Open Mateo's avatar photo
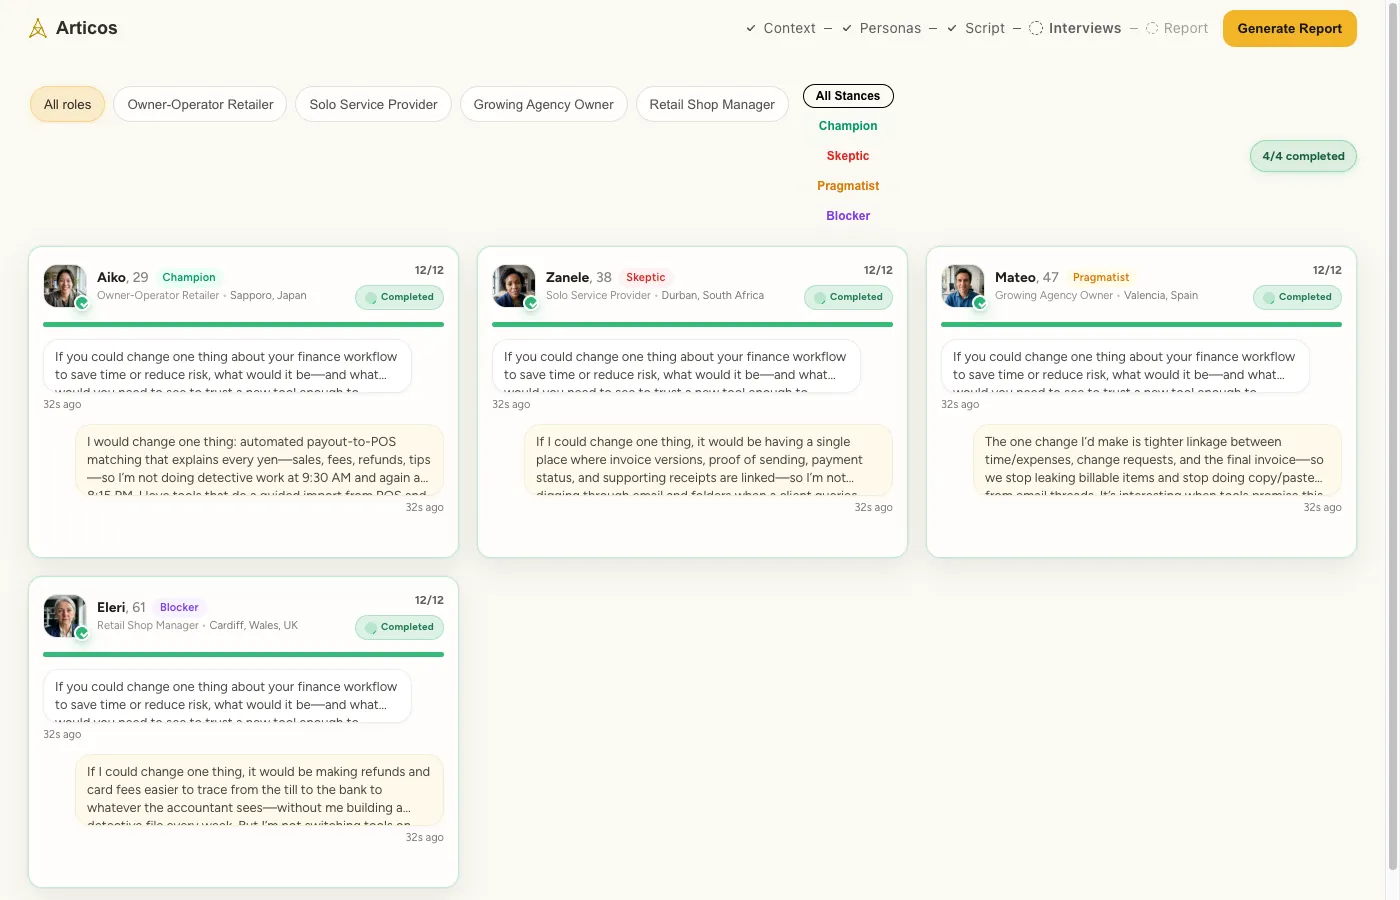The image size is (1400, 900). pos(963,286)
